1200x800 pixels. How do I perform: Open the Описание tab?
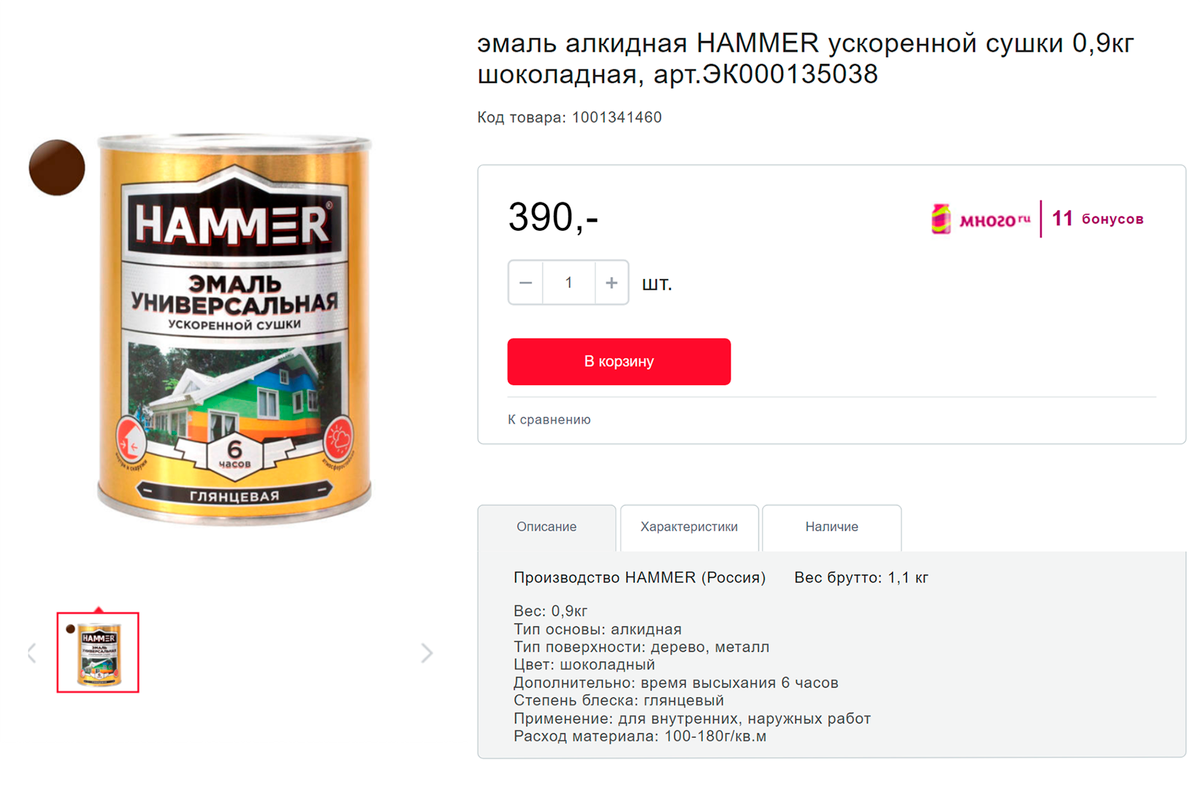click(x=547, y=527)
